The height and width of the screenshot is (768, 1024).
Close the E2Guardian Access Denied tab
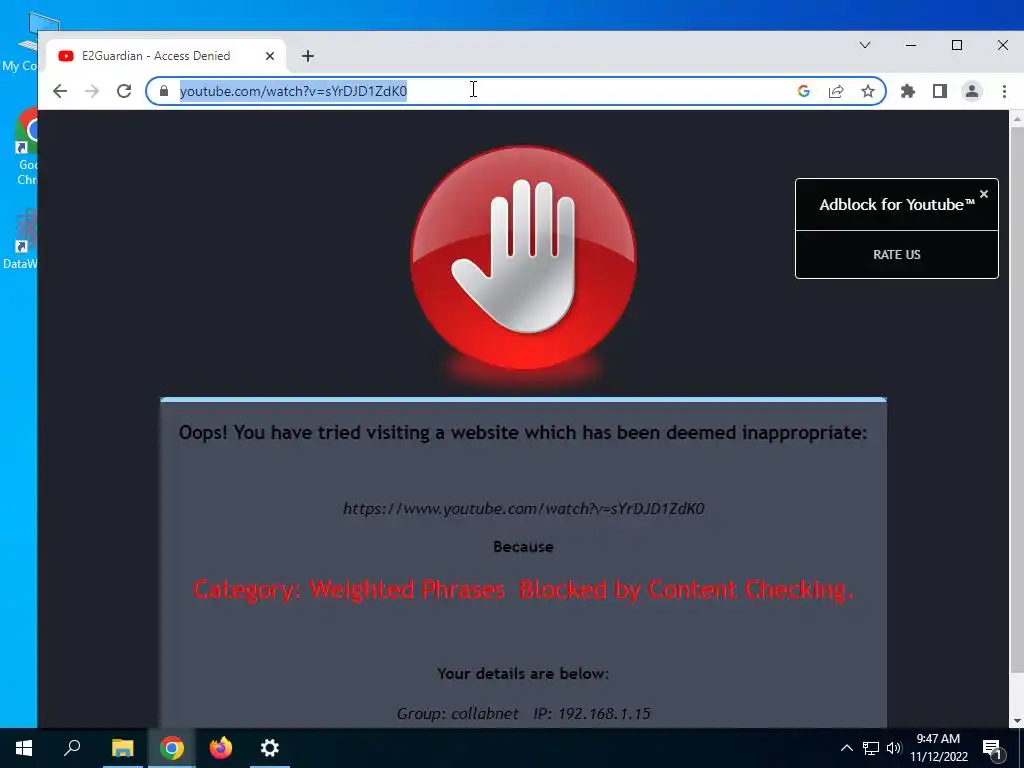coord(270,56)
